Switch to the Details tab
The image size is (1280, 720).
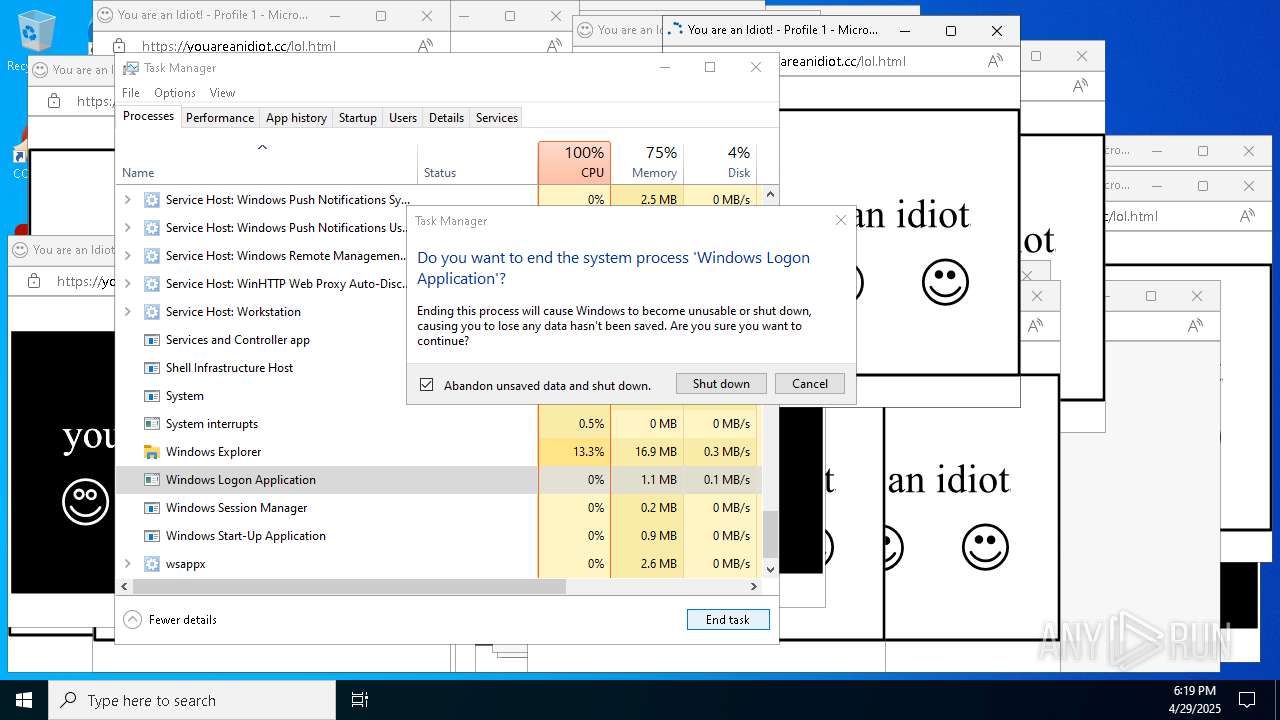click(x=446, y=118)
